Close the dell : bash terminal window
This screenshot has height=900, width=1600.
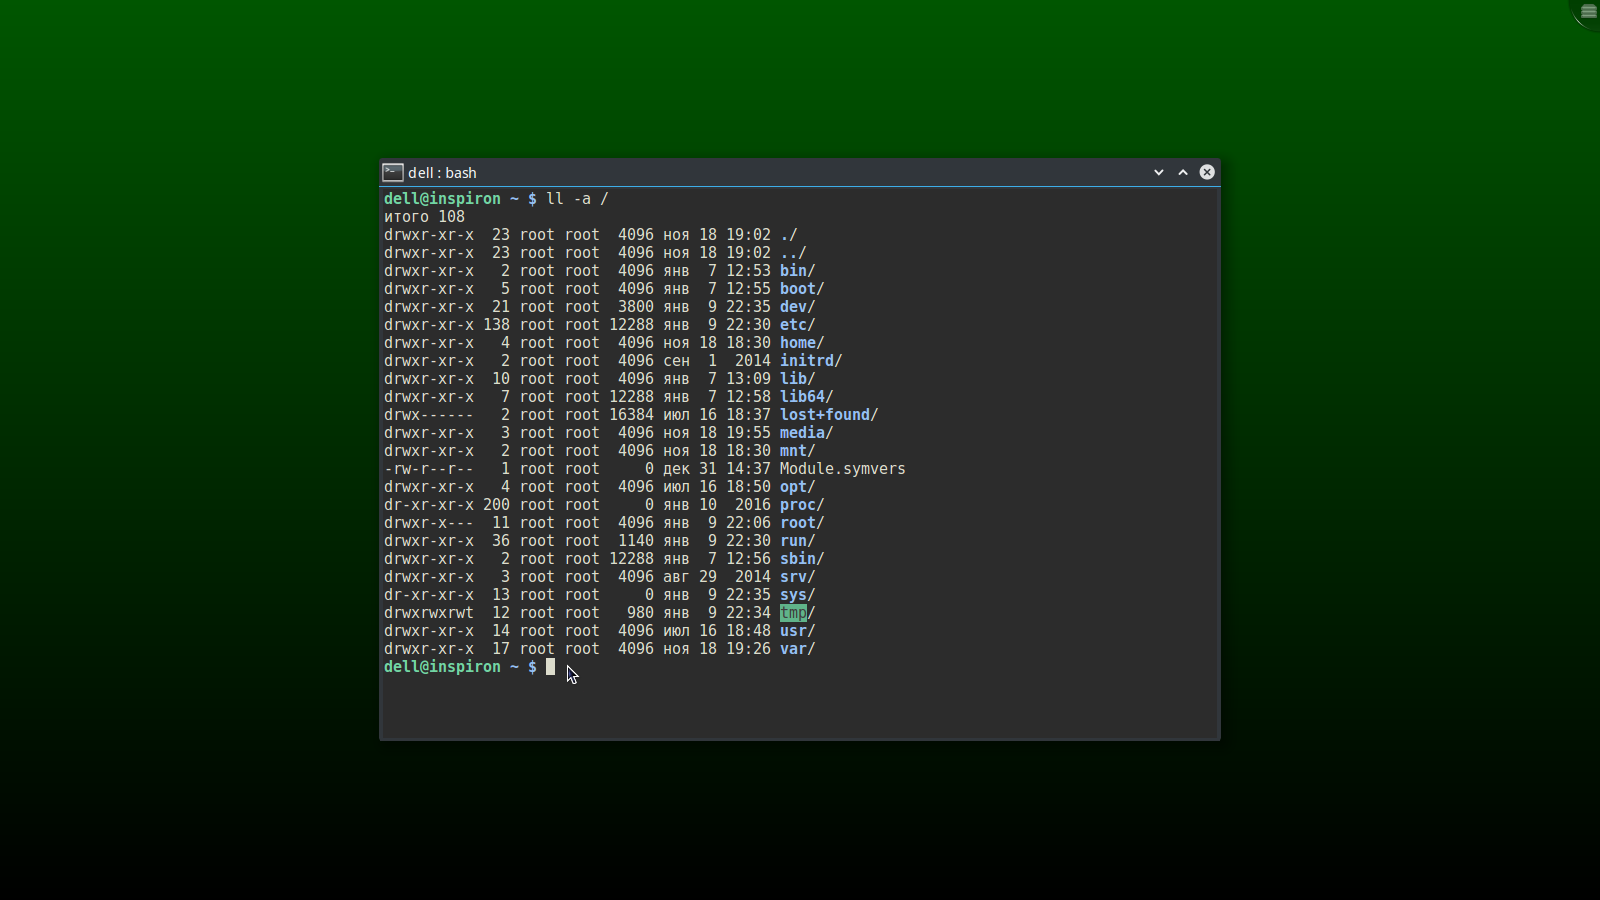pyautogui.click(x=1207, y=172)
